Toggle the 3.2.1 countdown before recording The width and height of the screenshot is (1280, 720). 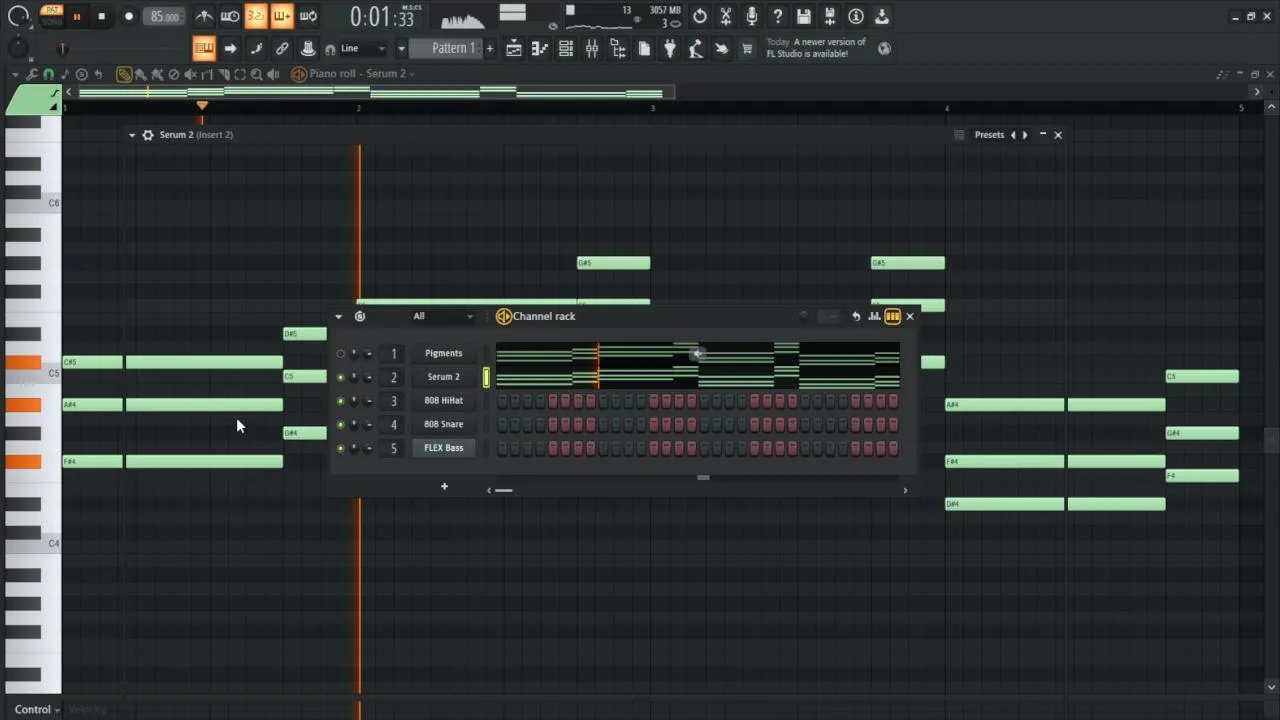[x=256, y=16]
